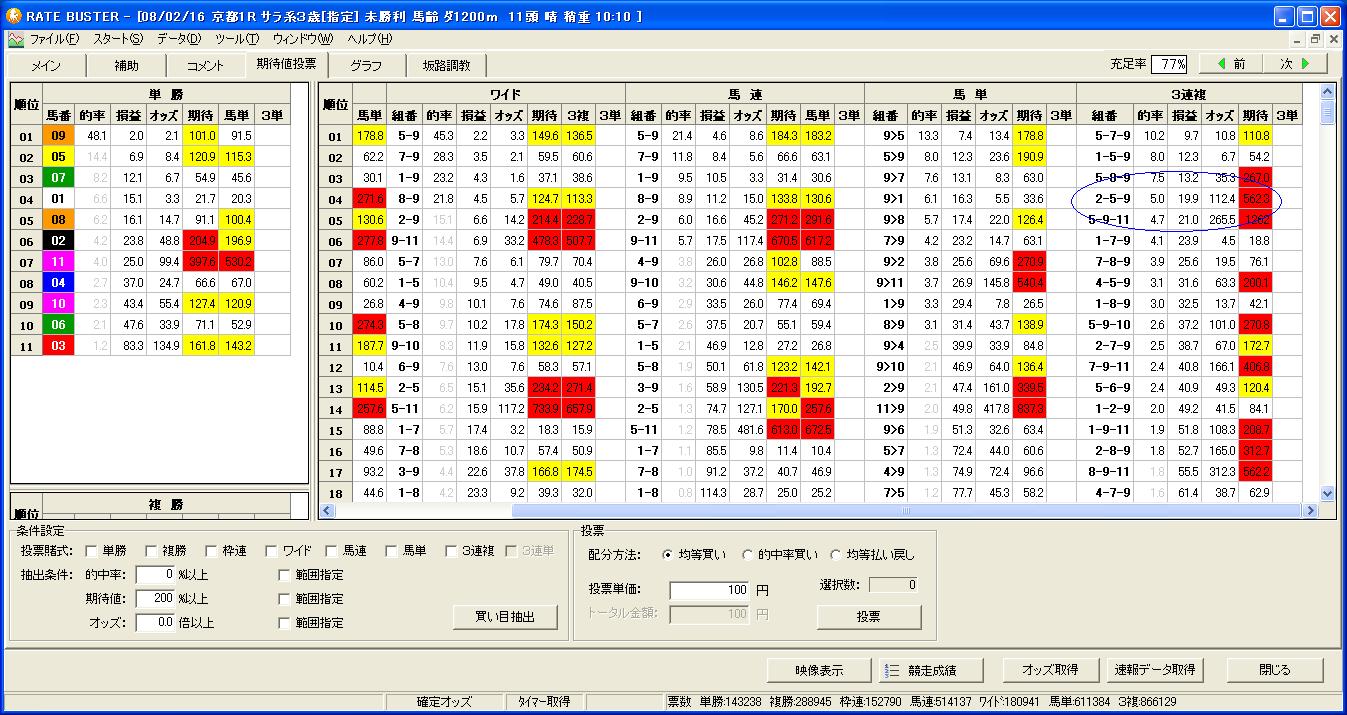
Task: Switch to the メイン tab
Action: click(46, 66)
